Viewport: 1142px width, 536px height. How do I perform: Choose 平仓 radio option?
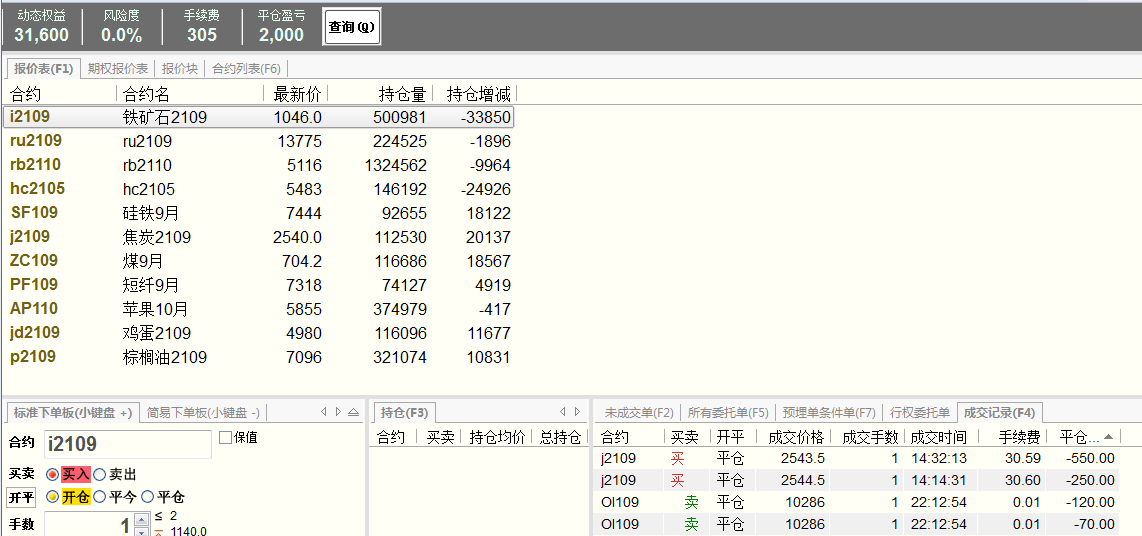(x=148, y=497)
